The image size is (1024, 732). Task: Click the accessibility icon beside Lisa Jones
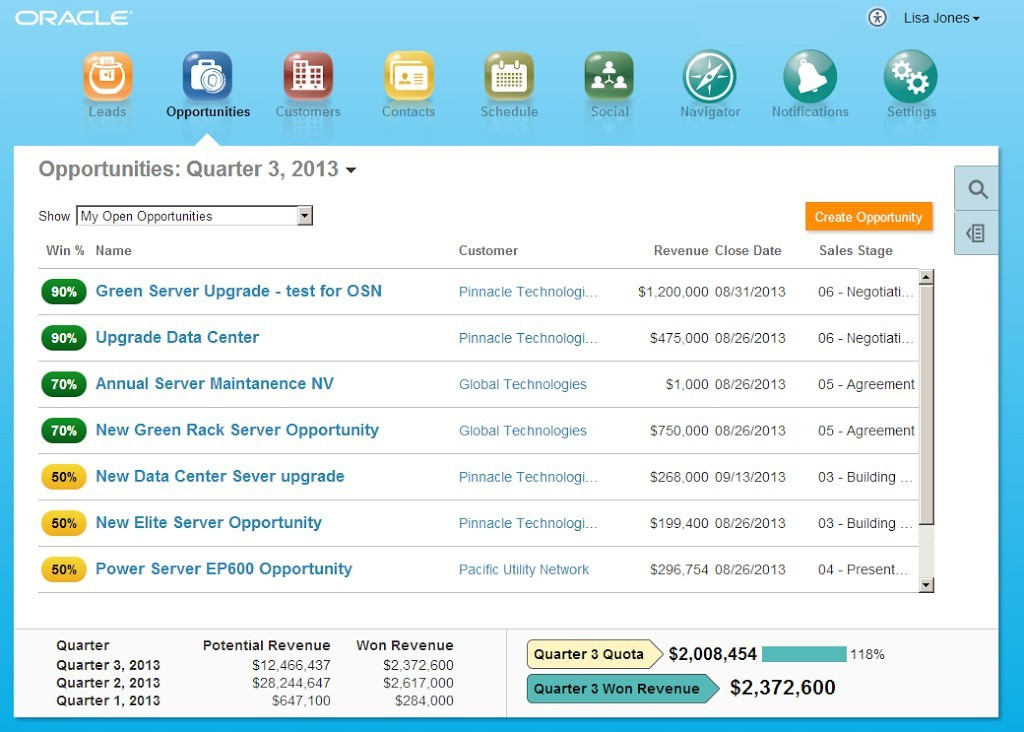pyautogui.click(x=877, y=18)
